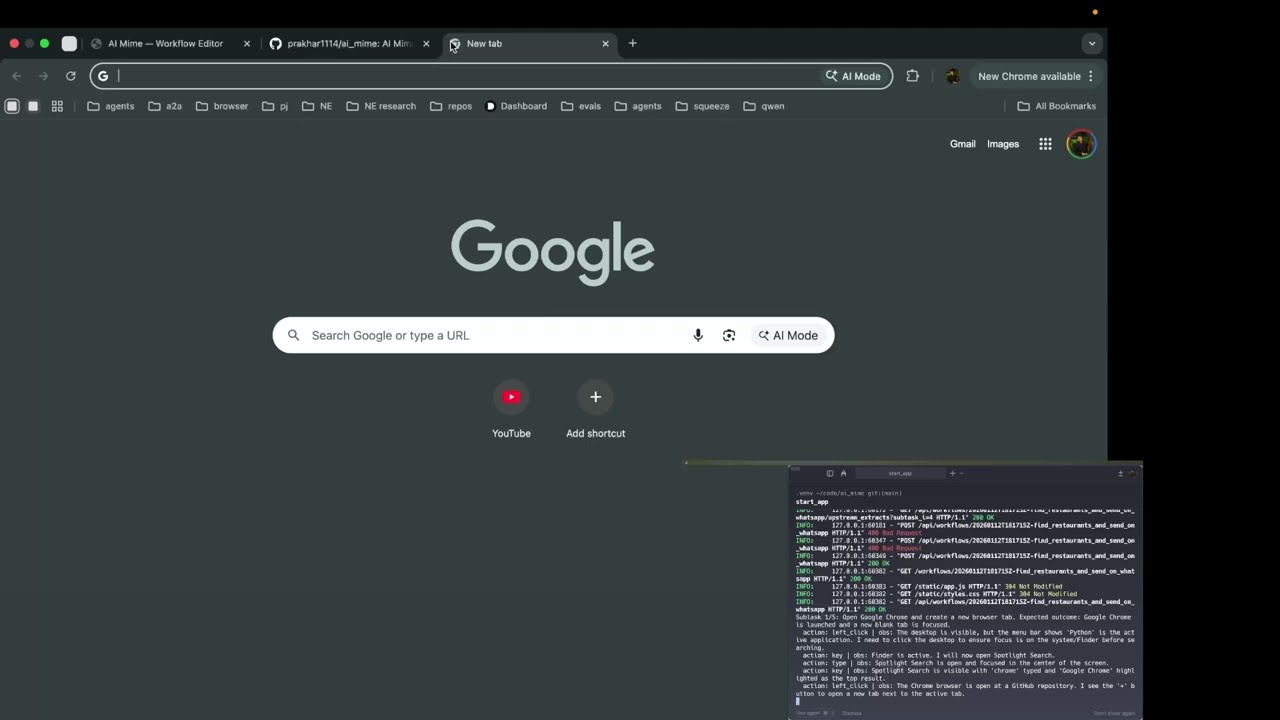Open the repos bookmark folder
Image resolution: width=1280 pixels, height=720 pixels.
pyautogui.click(x=451, y=106)
